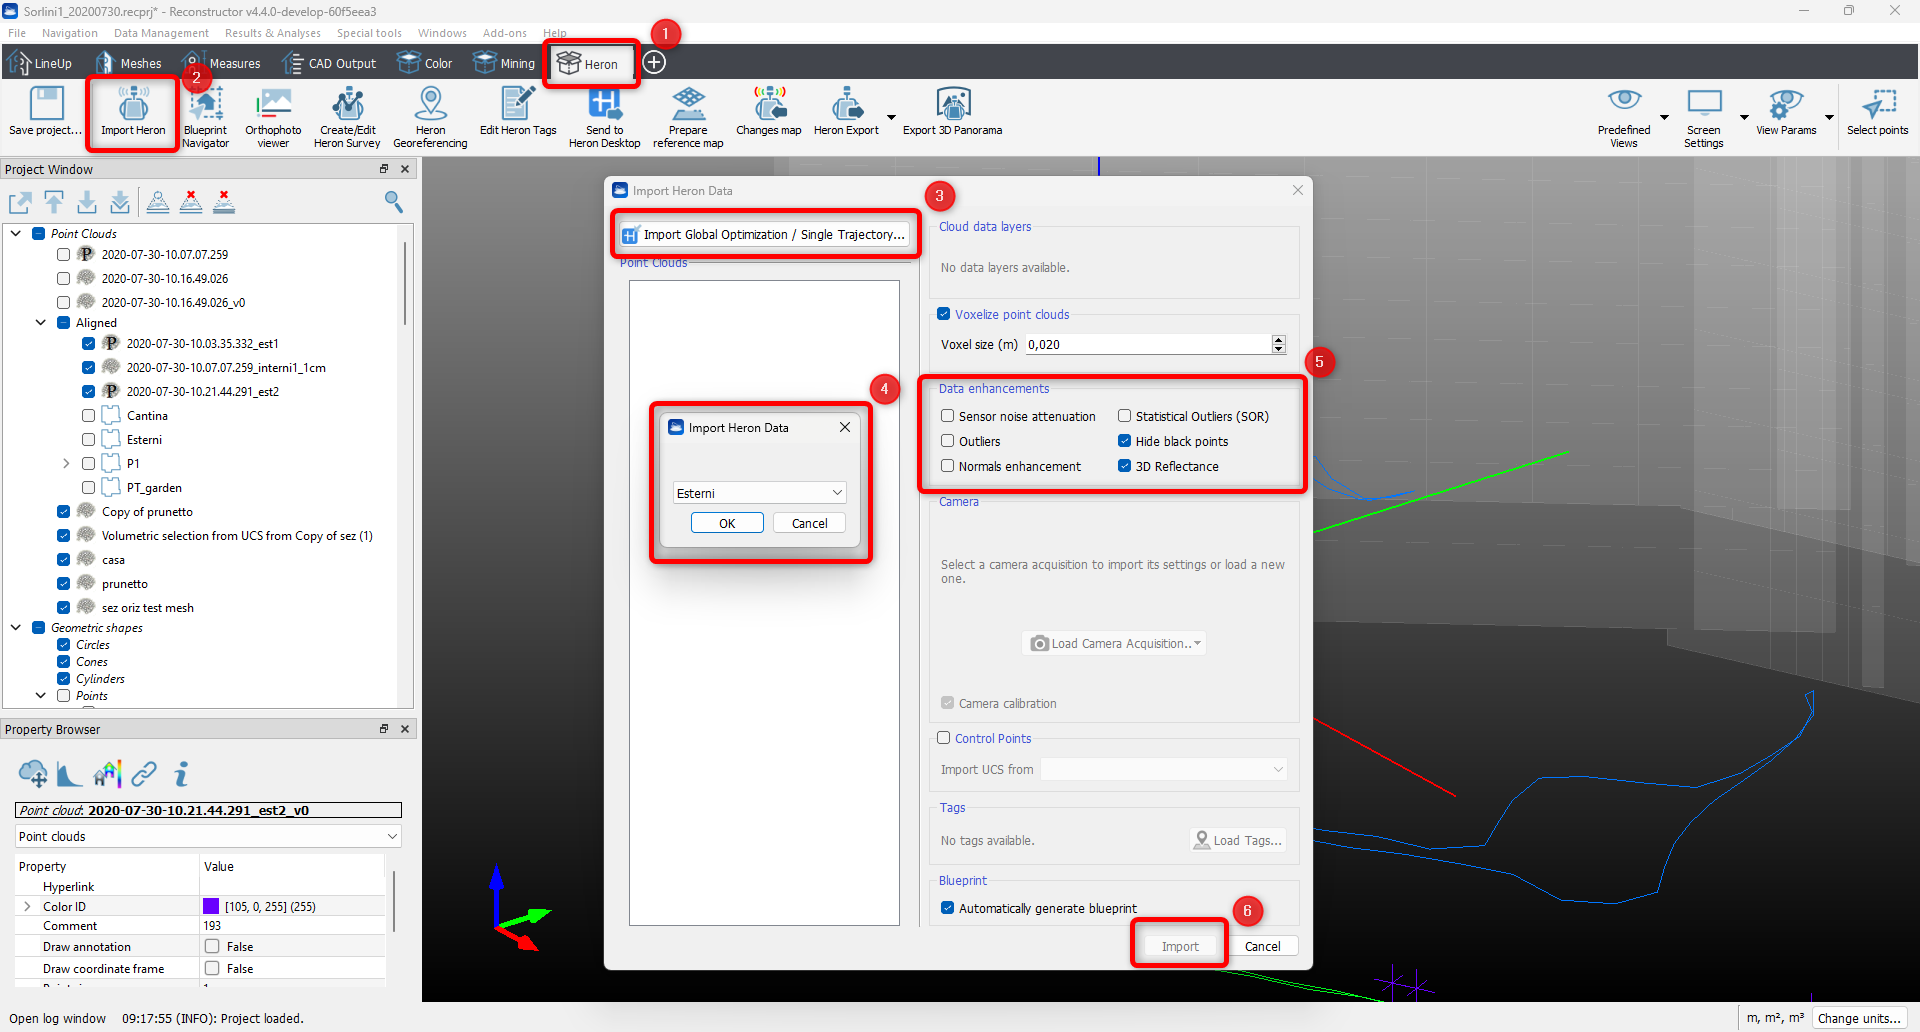The height and width of the screenshot is (1032, 1920).
Task: Open the Changes map tool
Action: tap(768, 112)
